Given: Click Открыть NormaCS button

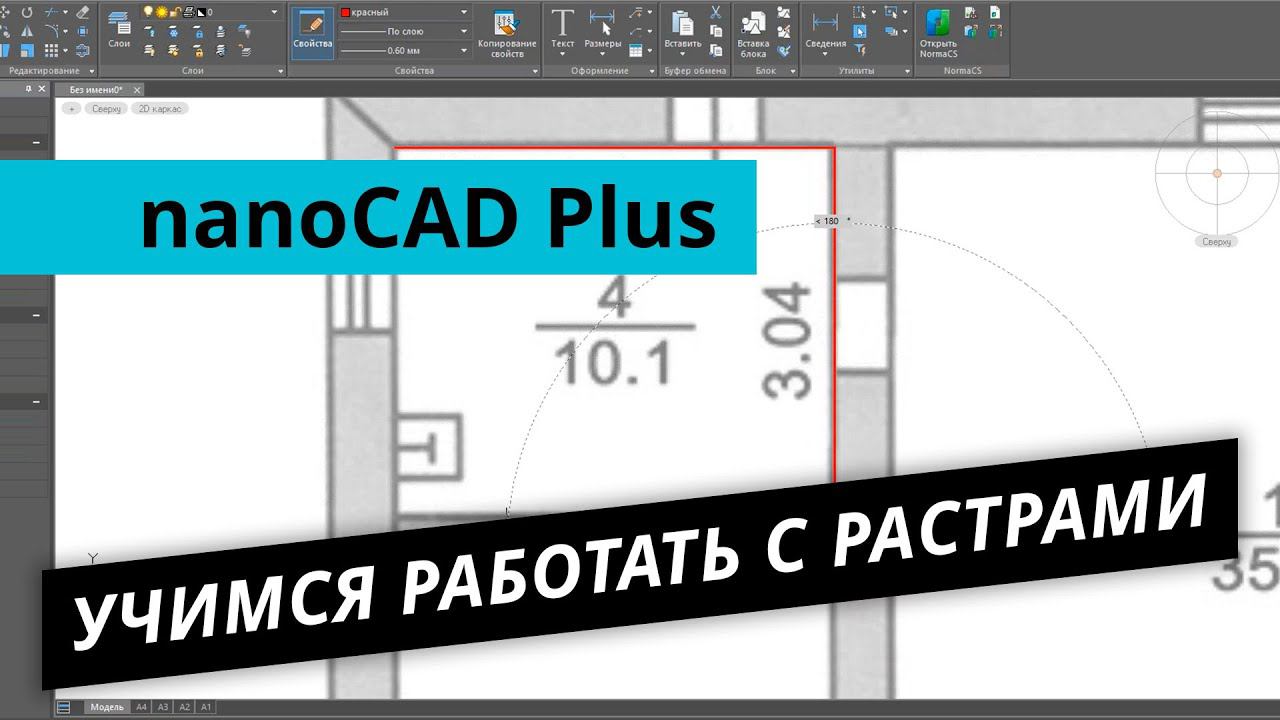Looking at the screenshot, I should pos(937,32).
